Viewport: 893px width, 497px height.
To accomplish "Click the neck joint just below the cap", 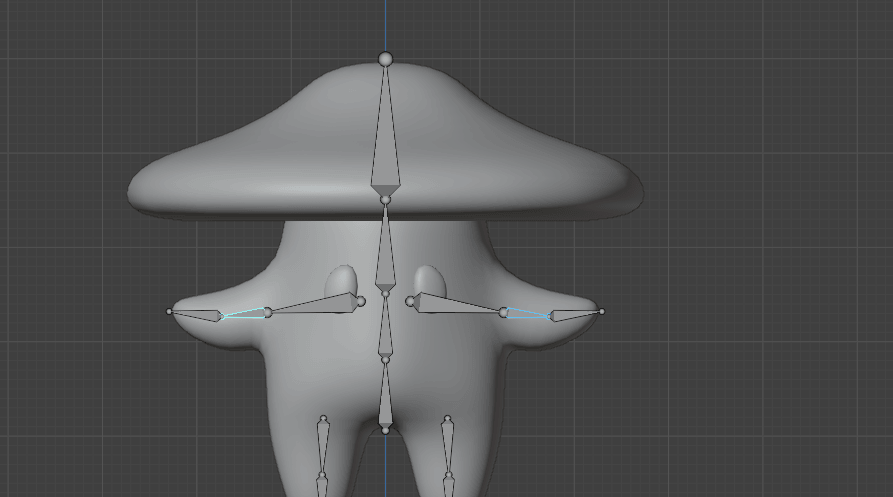I will 385,201.
